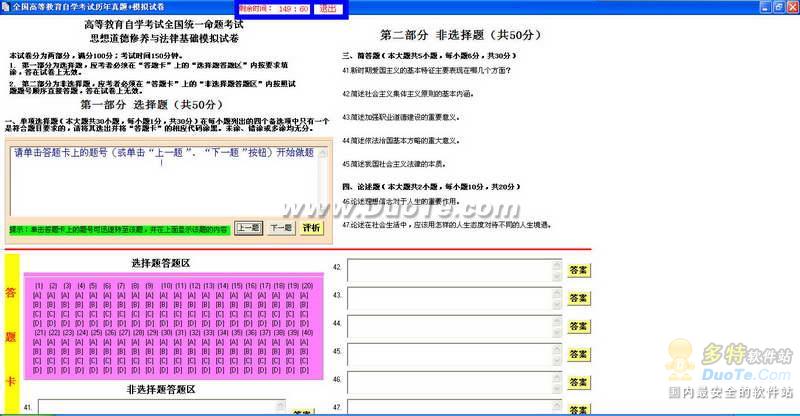The width and height of the screenshot is (800, 416).
Task: Reveal the 答案 for question 43
Action: 578,298
